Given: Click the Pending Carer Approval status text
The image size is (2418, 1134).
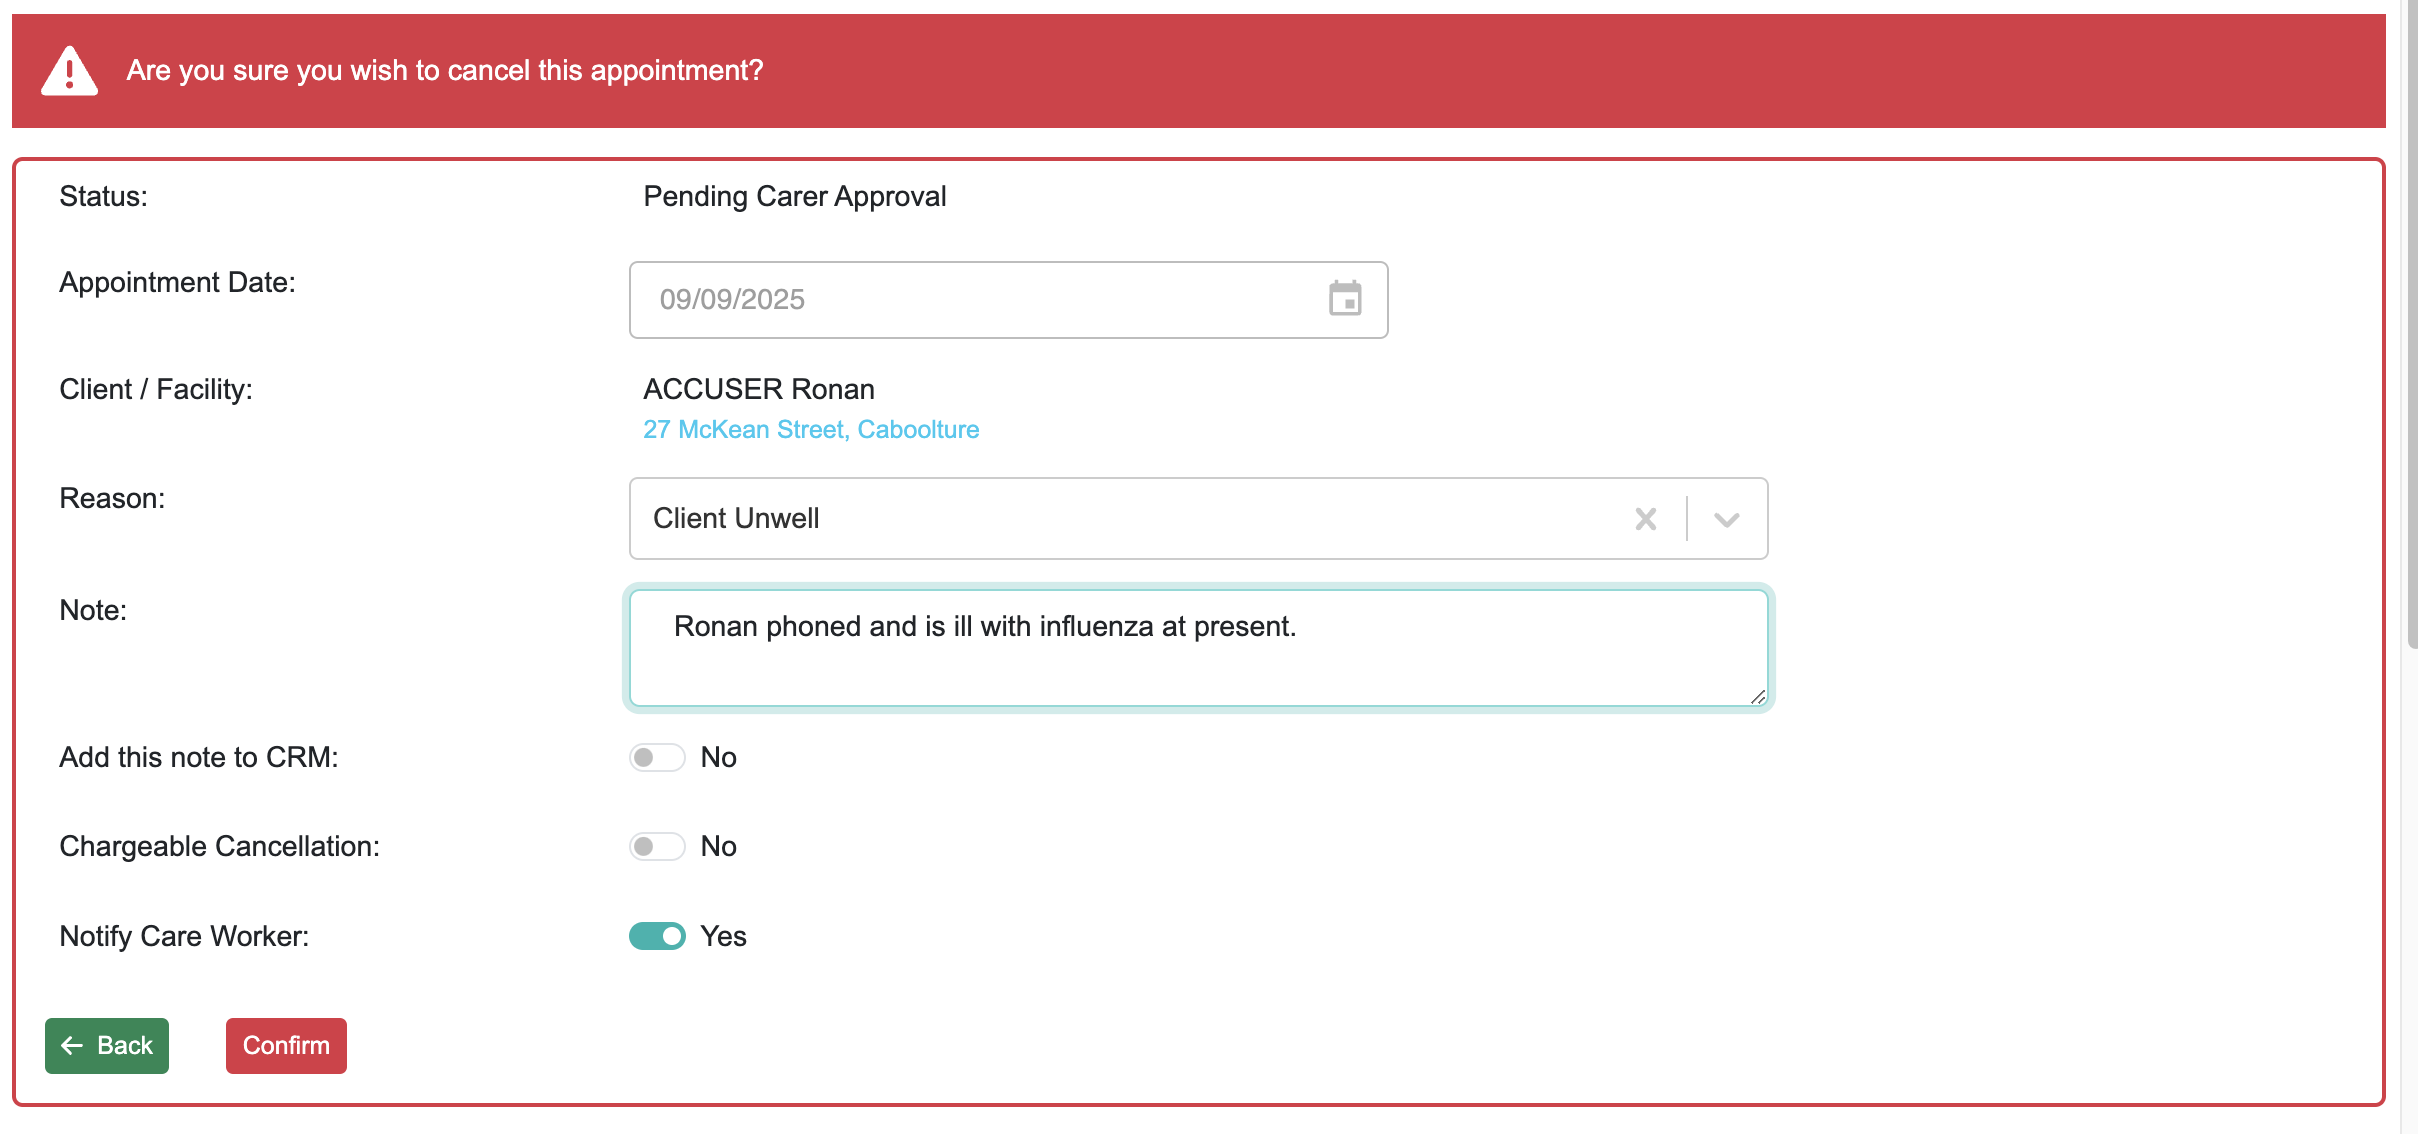Looking at the screenshot, I should [x=794, y=197].
